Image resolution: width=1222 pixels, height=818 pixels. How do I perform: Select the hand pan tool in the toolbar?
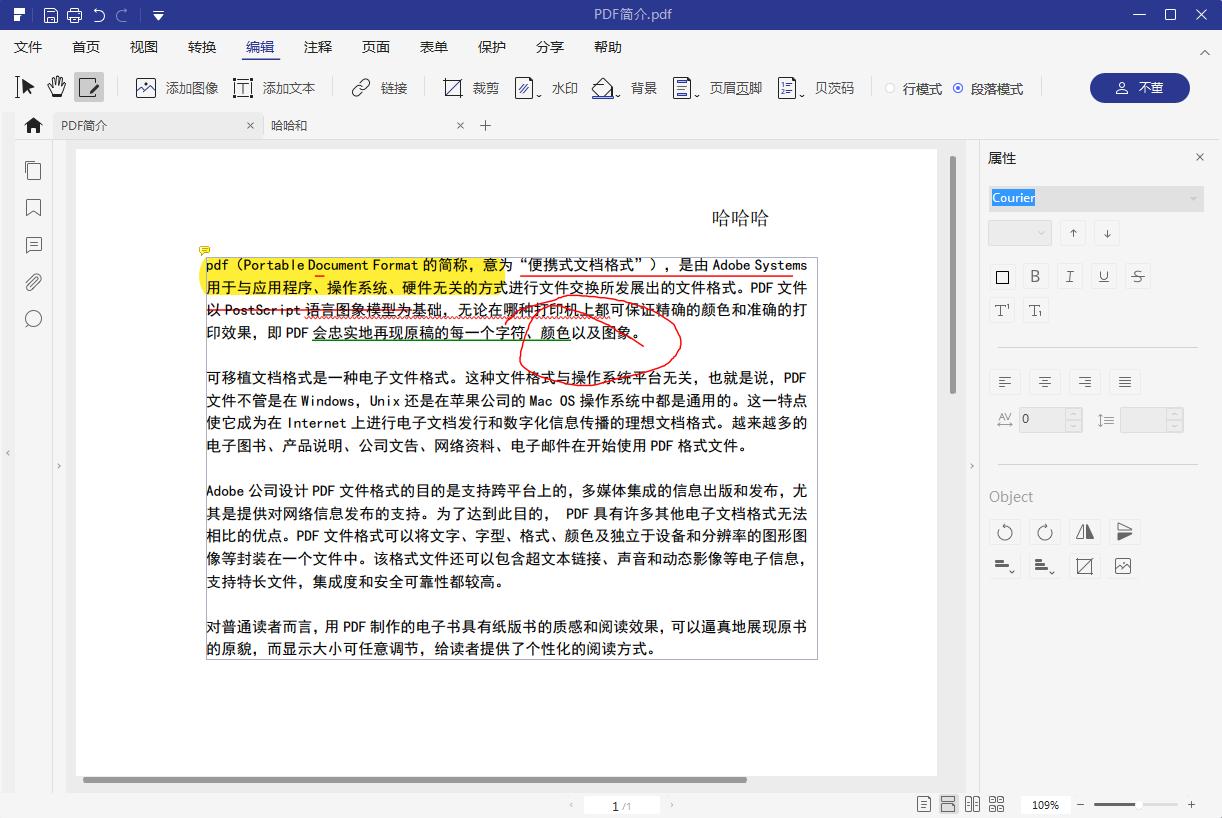coord(56,87)
